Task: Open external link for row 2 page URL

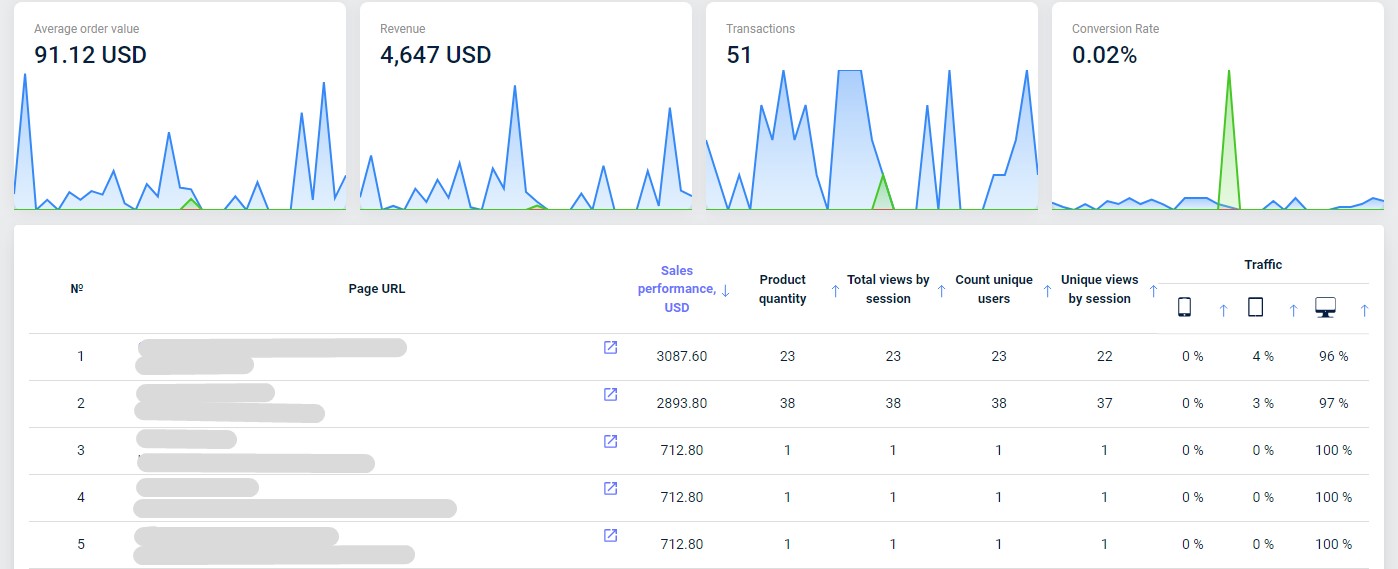Action: point(610,394)
